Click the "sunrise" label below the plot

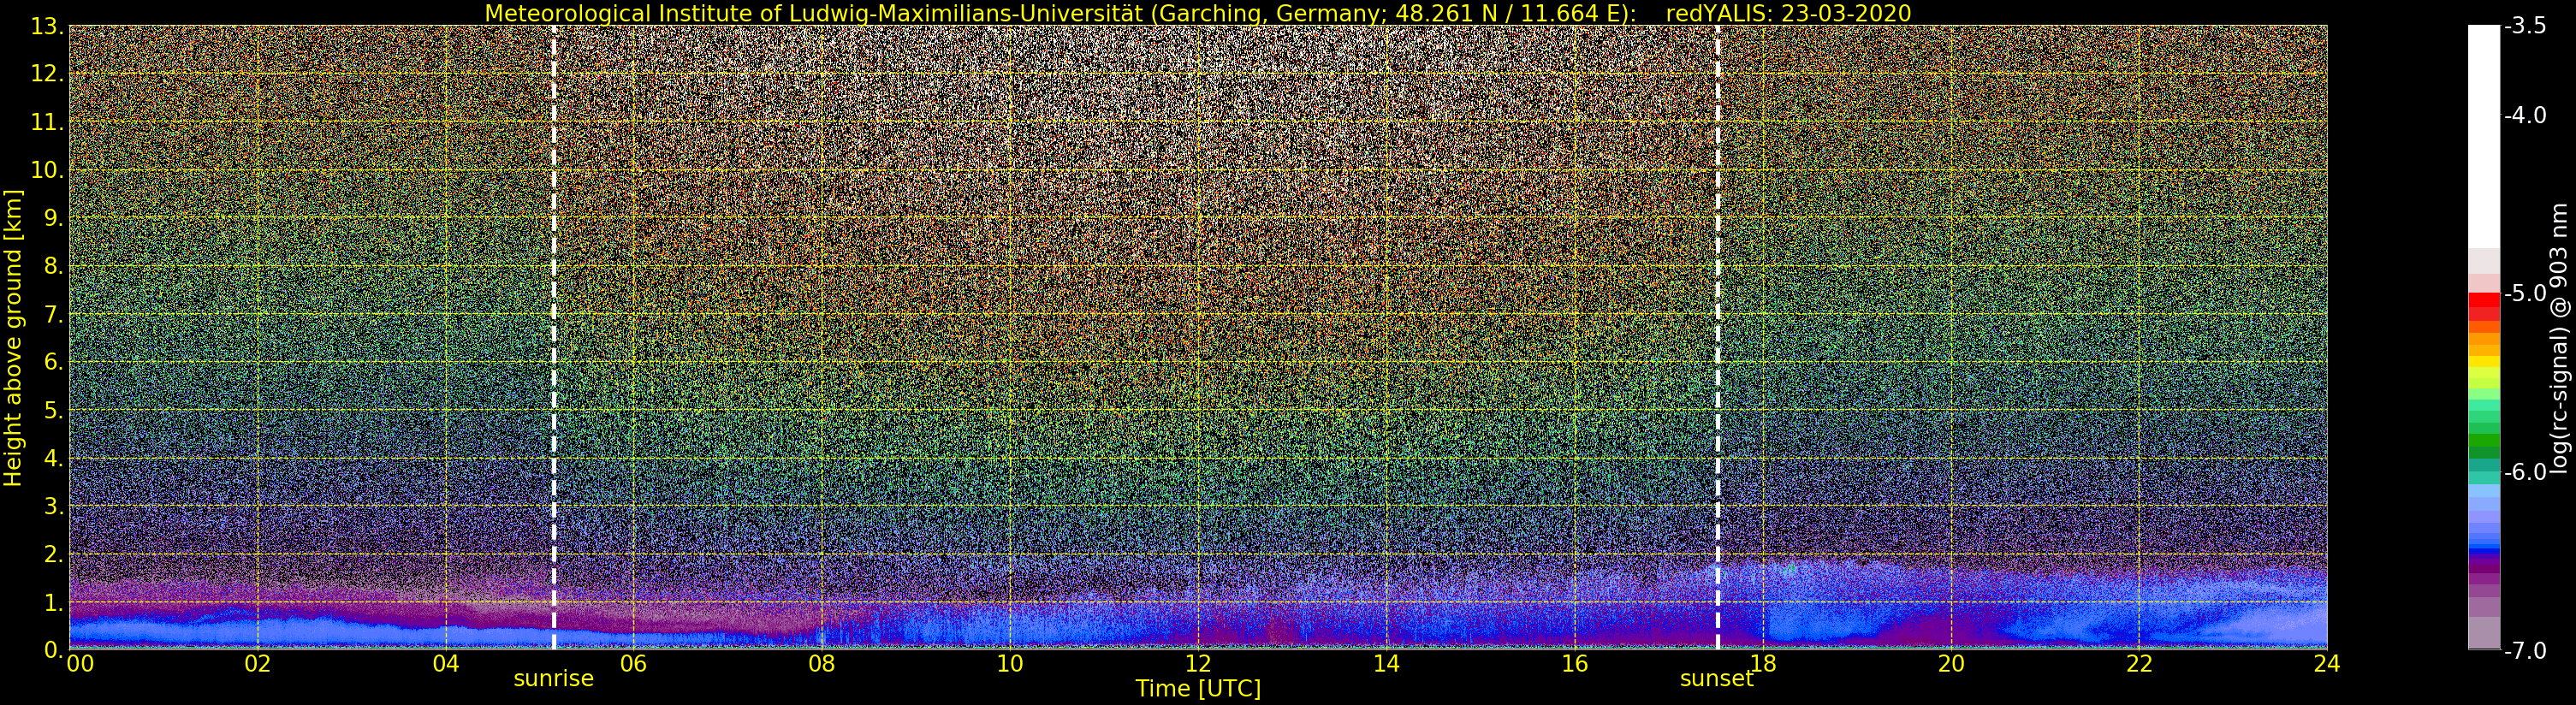(553, 678)
